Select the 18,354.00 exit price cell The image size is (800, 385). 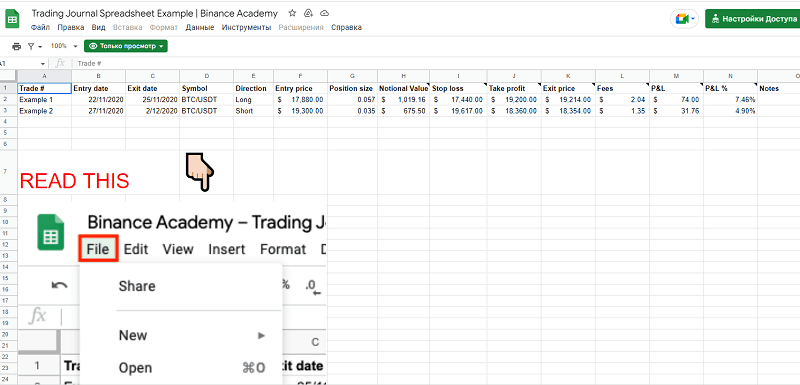click(568, 111)
